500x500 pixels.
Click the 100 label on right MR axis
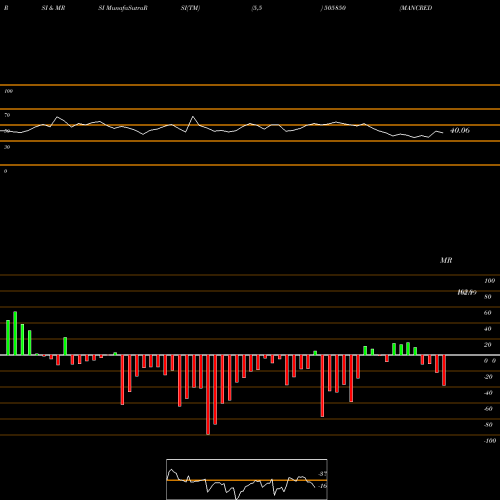[490, 281]
